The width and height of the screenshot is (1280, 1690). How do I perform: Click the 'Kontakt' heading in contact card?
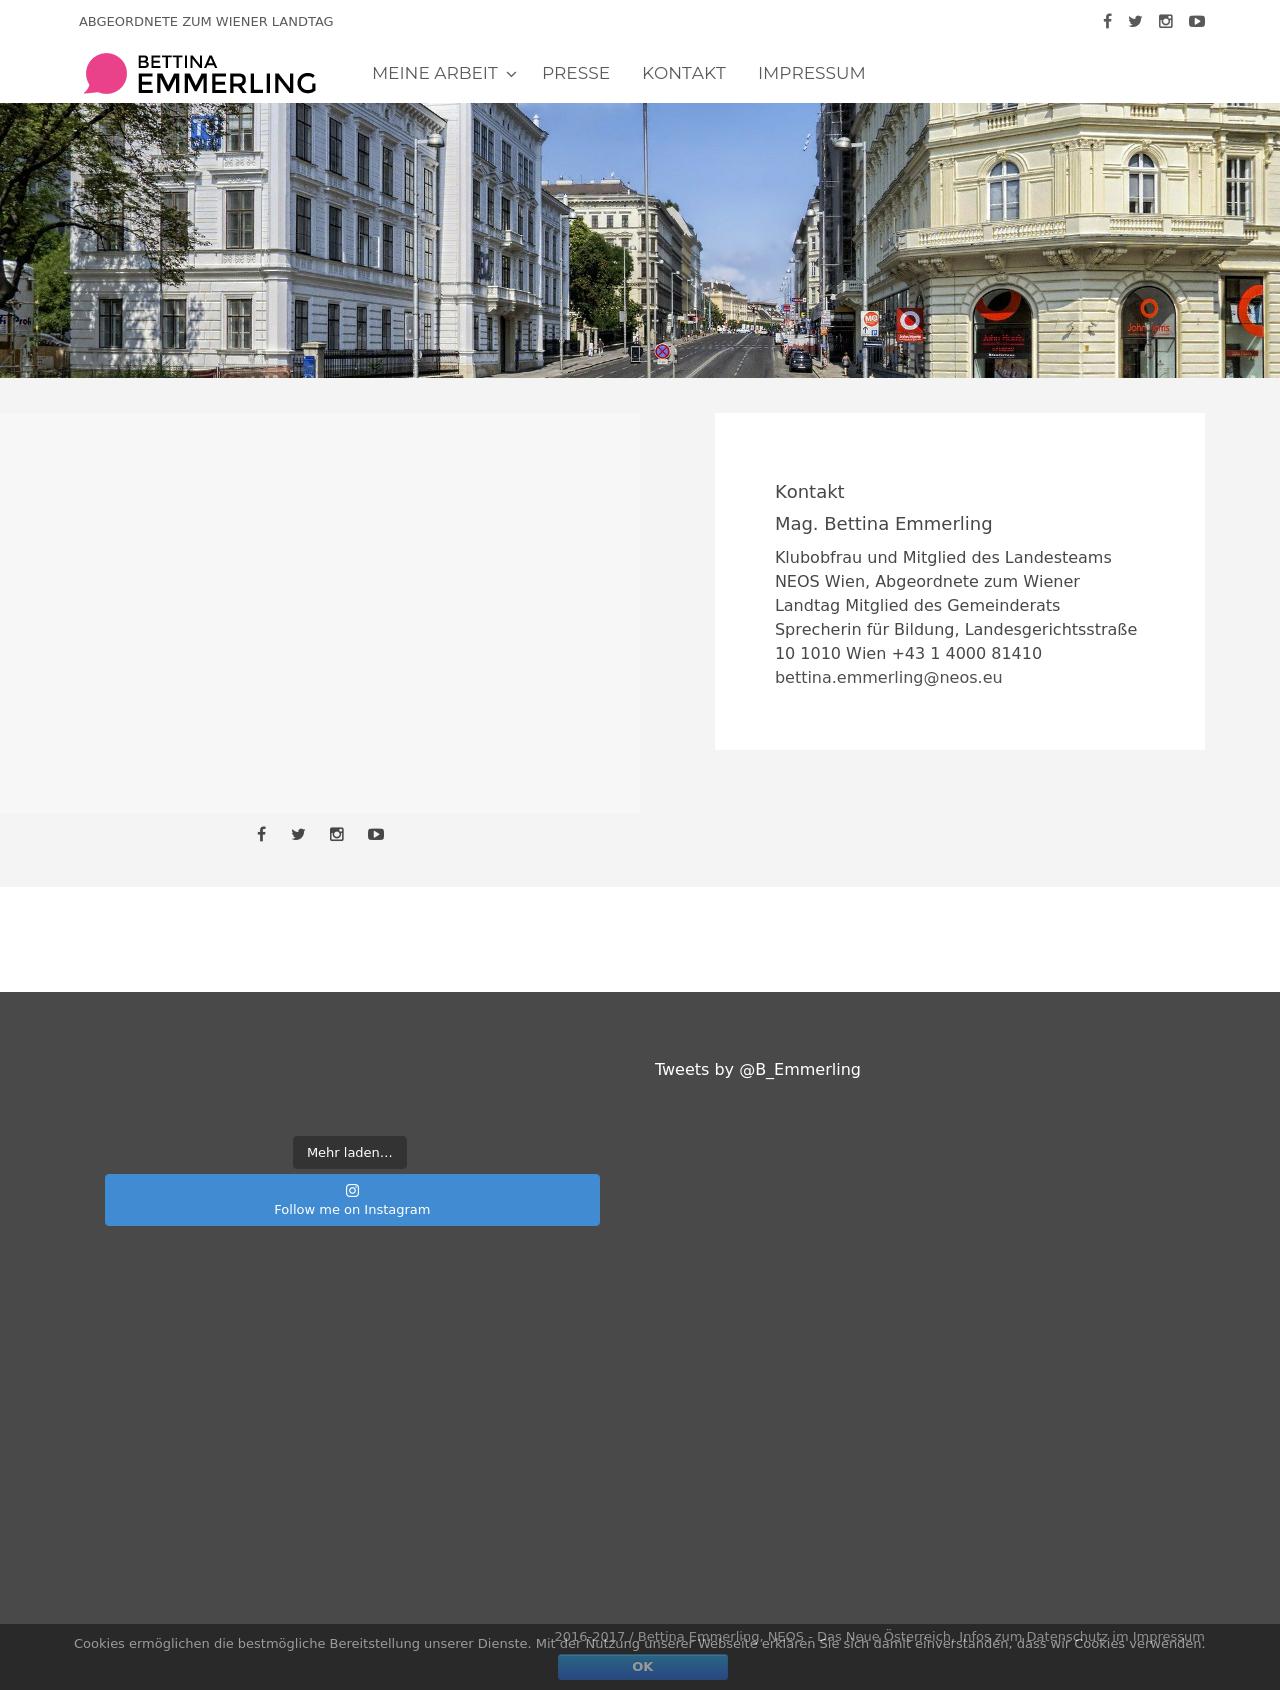coord(810,491)
